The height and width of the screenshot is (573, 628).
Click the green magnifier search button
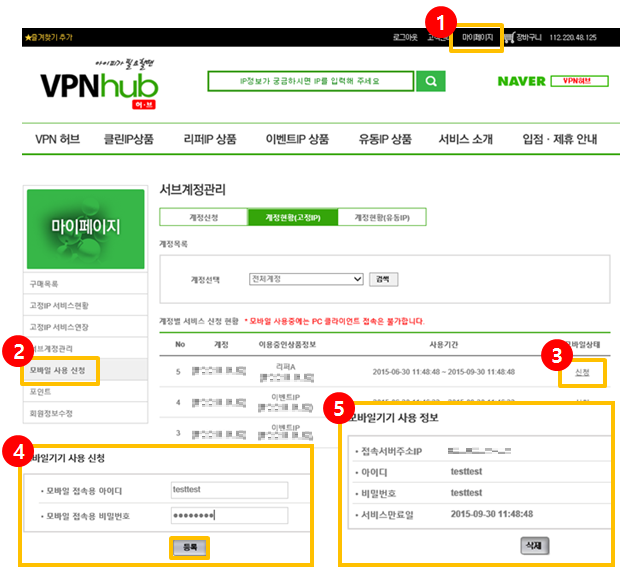click(x=430, y=81)
